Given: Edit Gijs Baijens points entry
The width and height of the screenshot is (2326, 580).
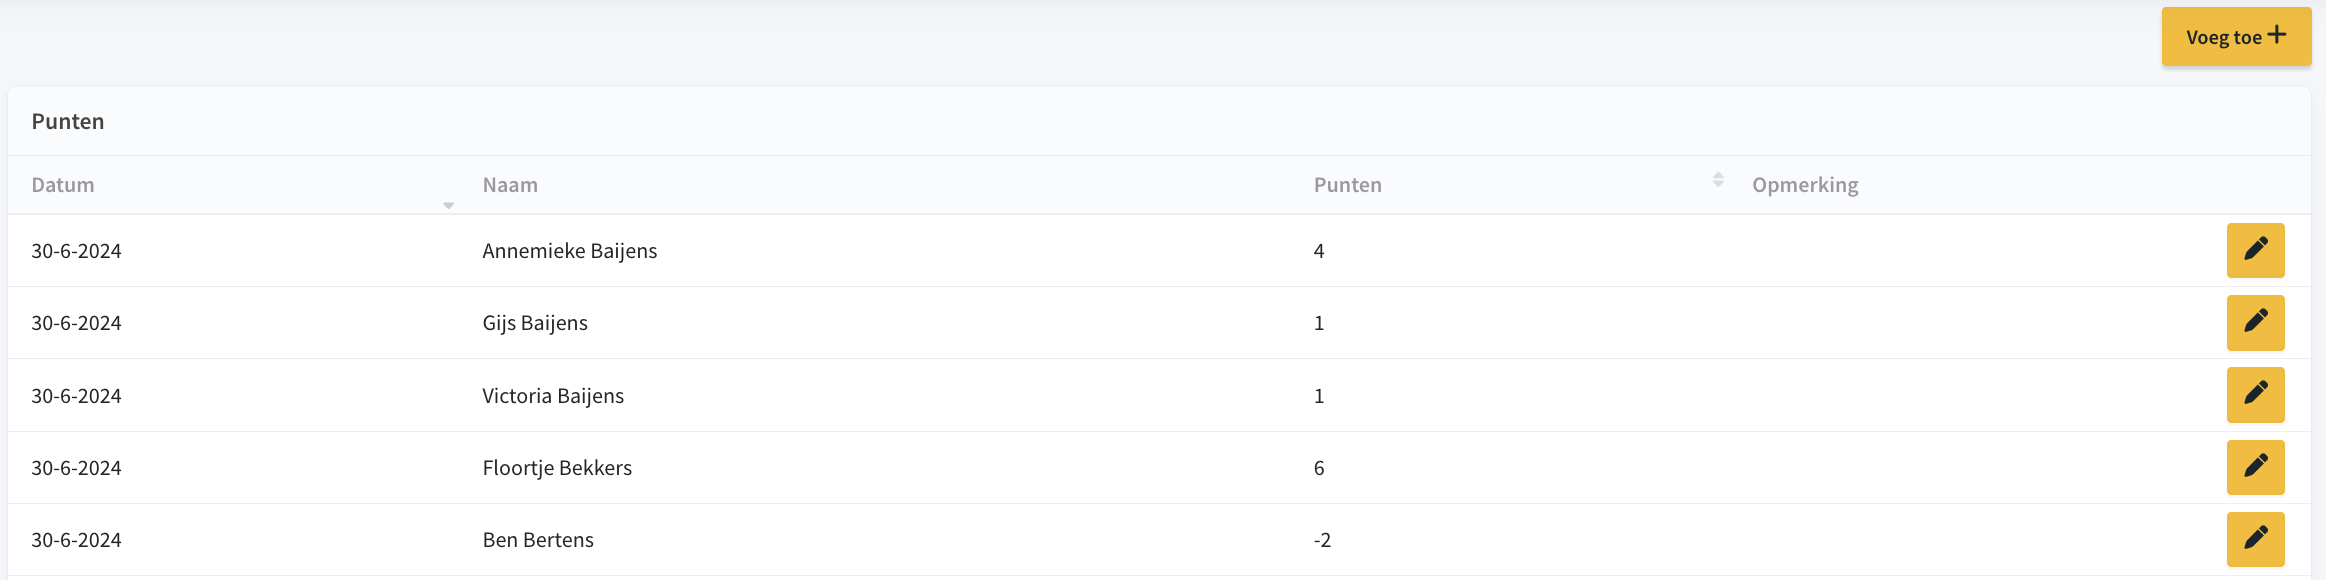Looking at the screenshot, I should 2255,322.
